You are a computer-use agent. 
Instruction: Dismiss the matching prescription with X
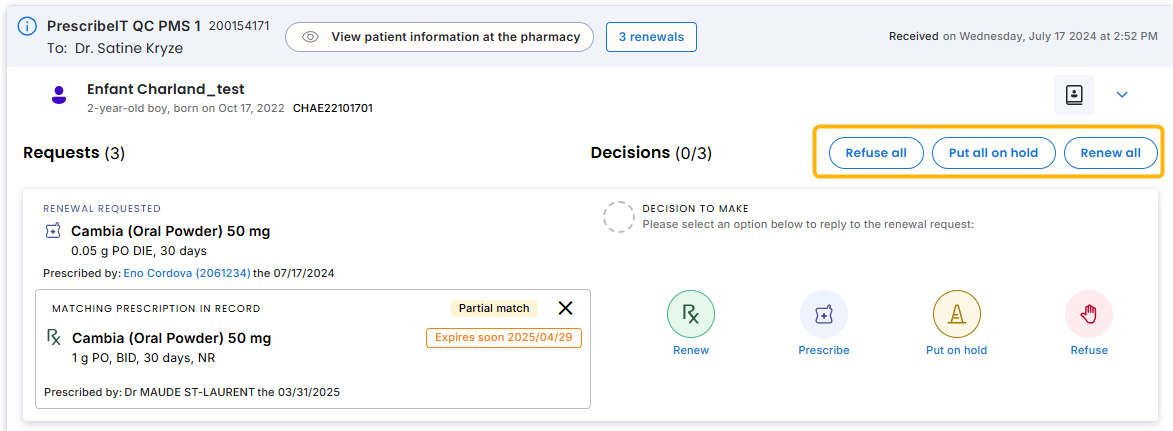(x=566, y=308)
